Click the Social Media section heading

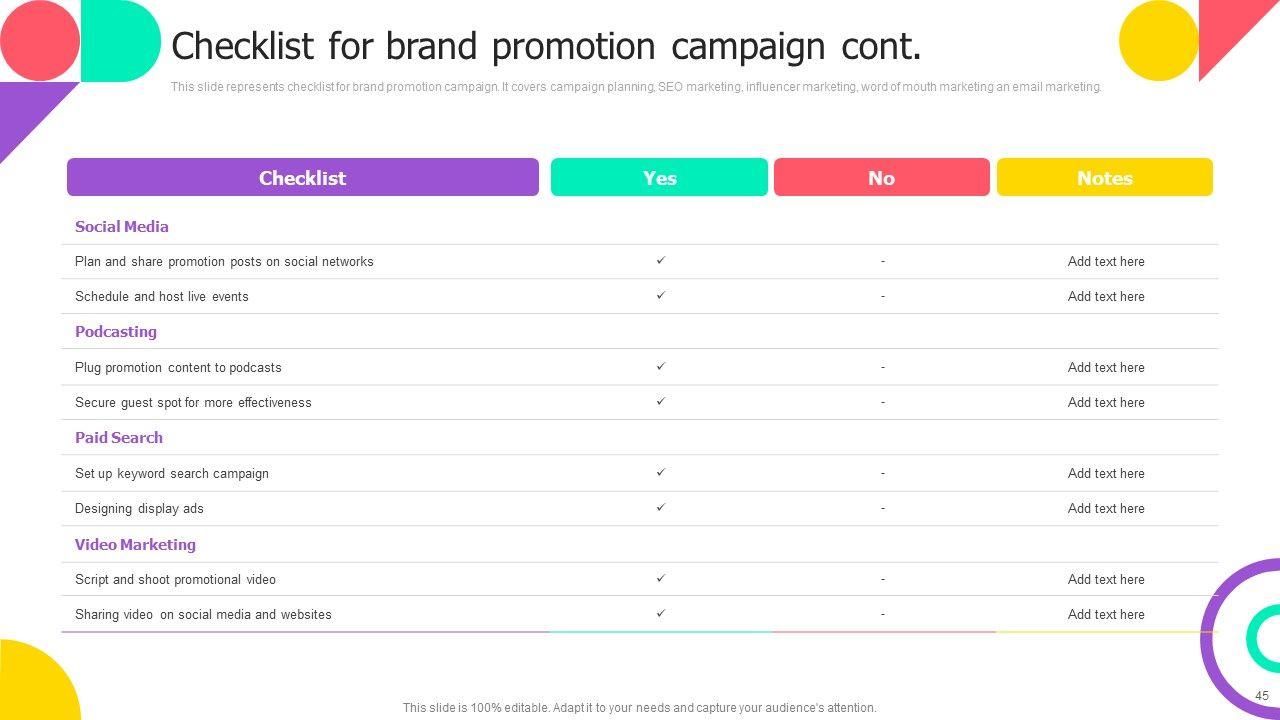(122, 227)
